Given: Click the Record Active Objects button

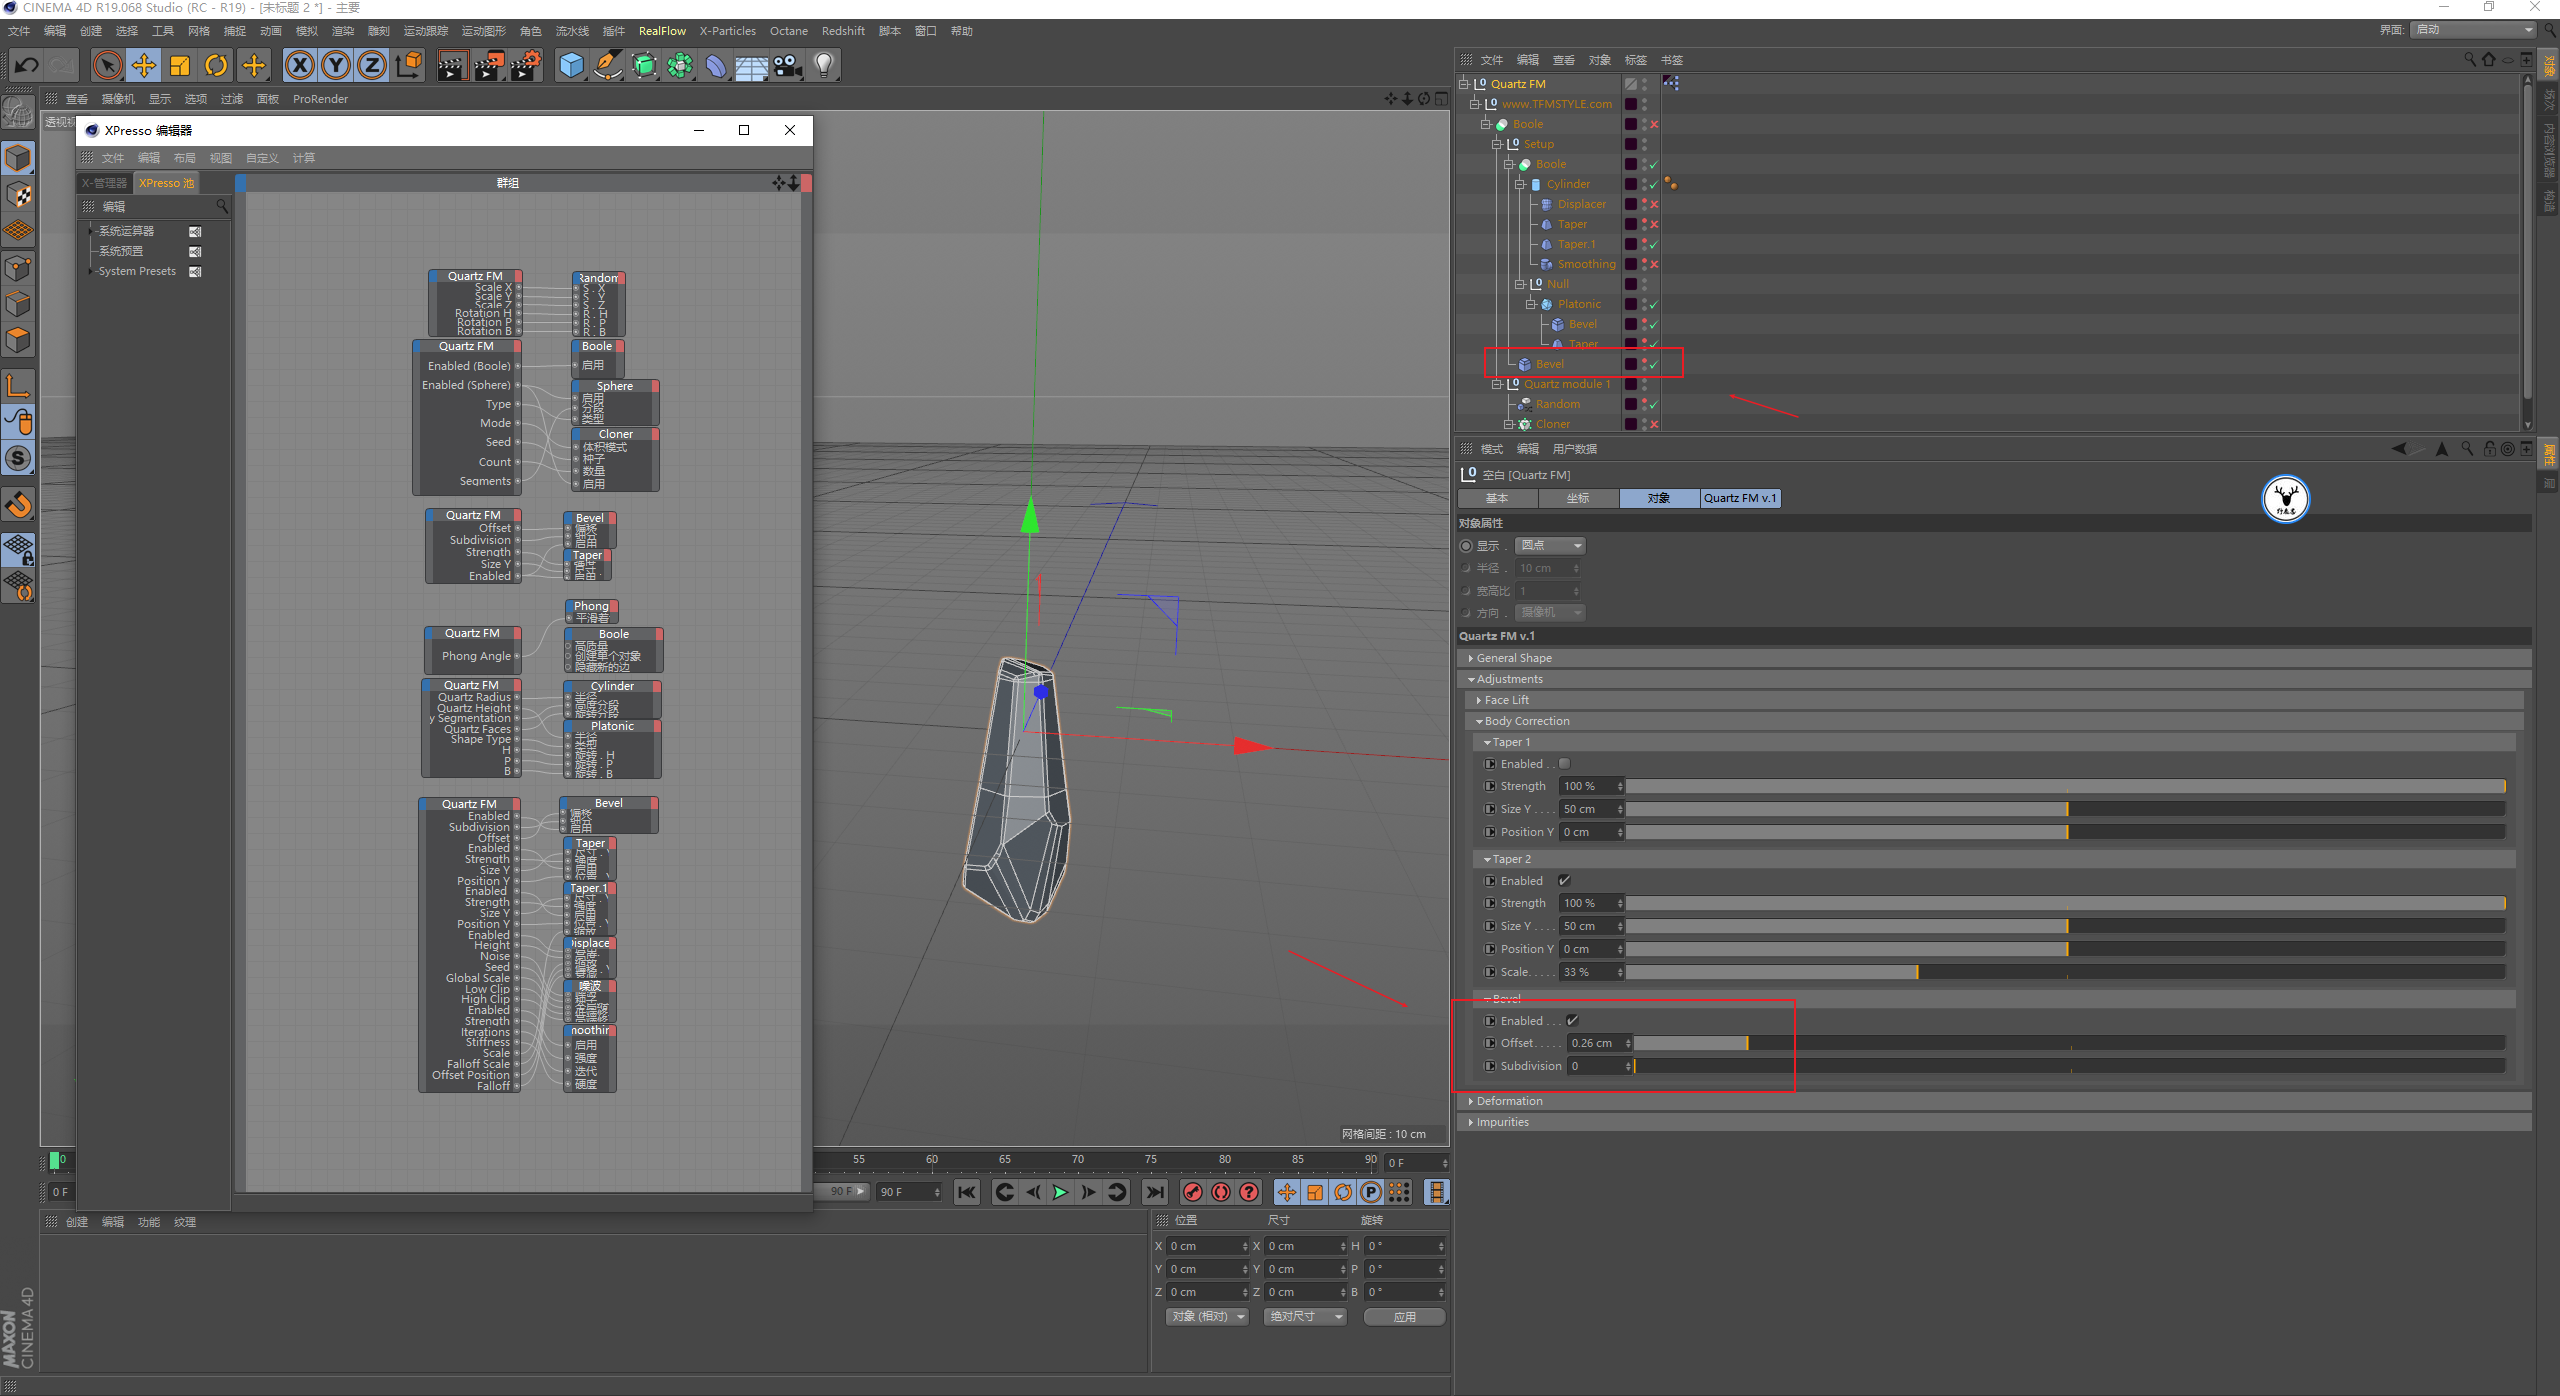Looking at the screenshot, I should coord(1192,1192).
